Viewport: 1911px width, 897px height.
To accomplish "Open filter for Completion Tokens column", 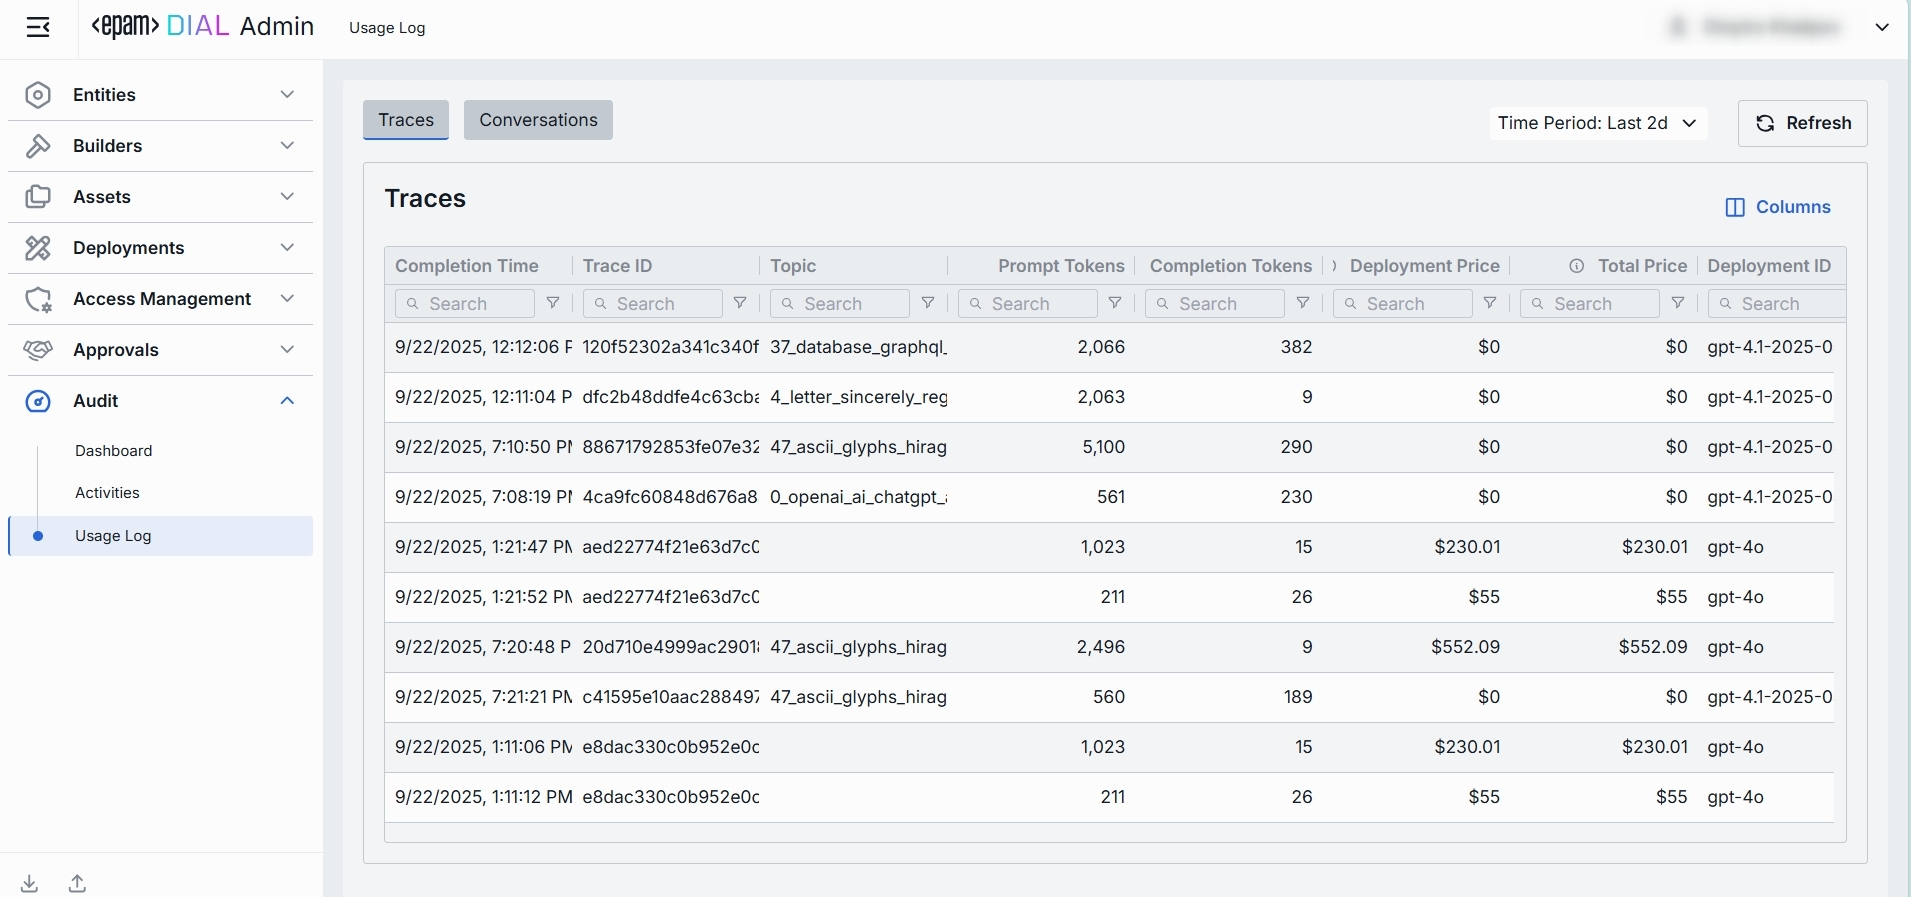I will (1303, 303).
